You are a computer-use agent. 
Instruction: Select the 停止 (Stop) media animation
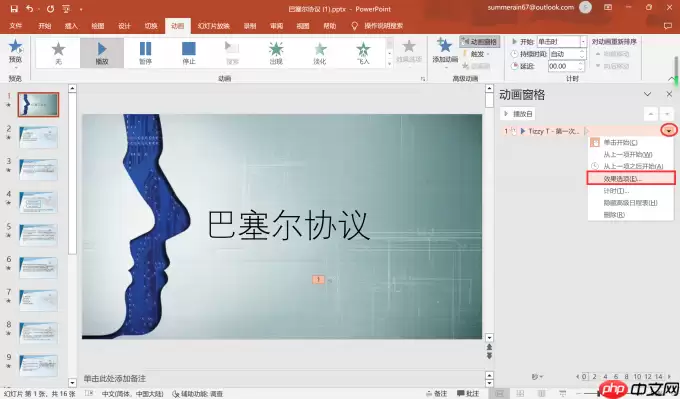click(189, 52)
